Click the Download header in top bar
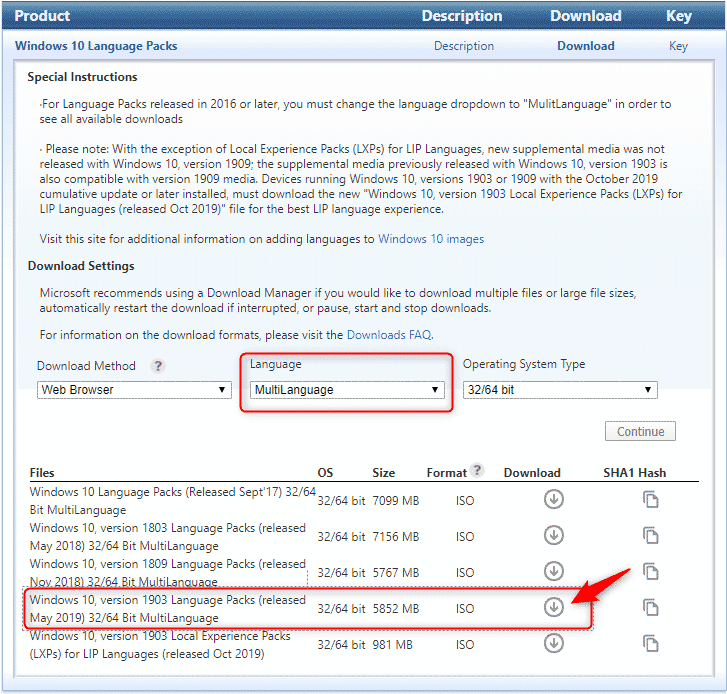 click(x=586, y=16)
